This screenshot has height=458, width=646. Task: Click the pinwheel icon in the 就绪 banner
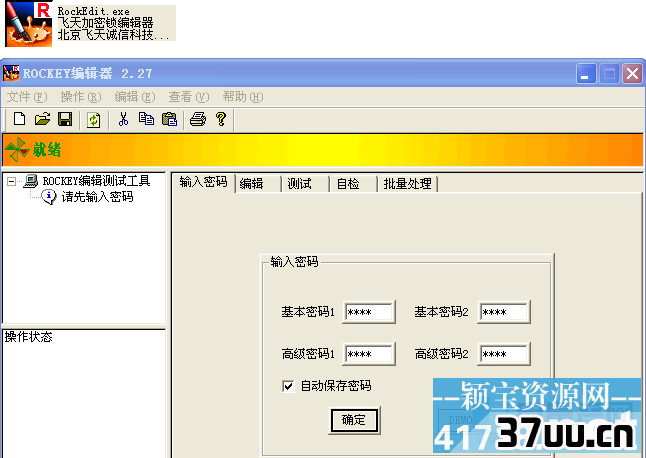[17, 149]
